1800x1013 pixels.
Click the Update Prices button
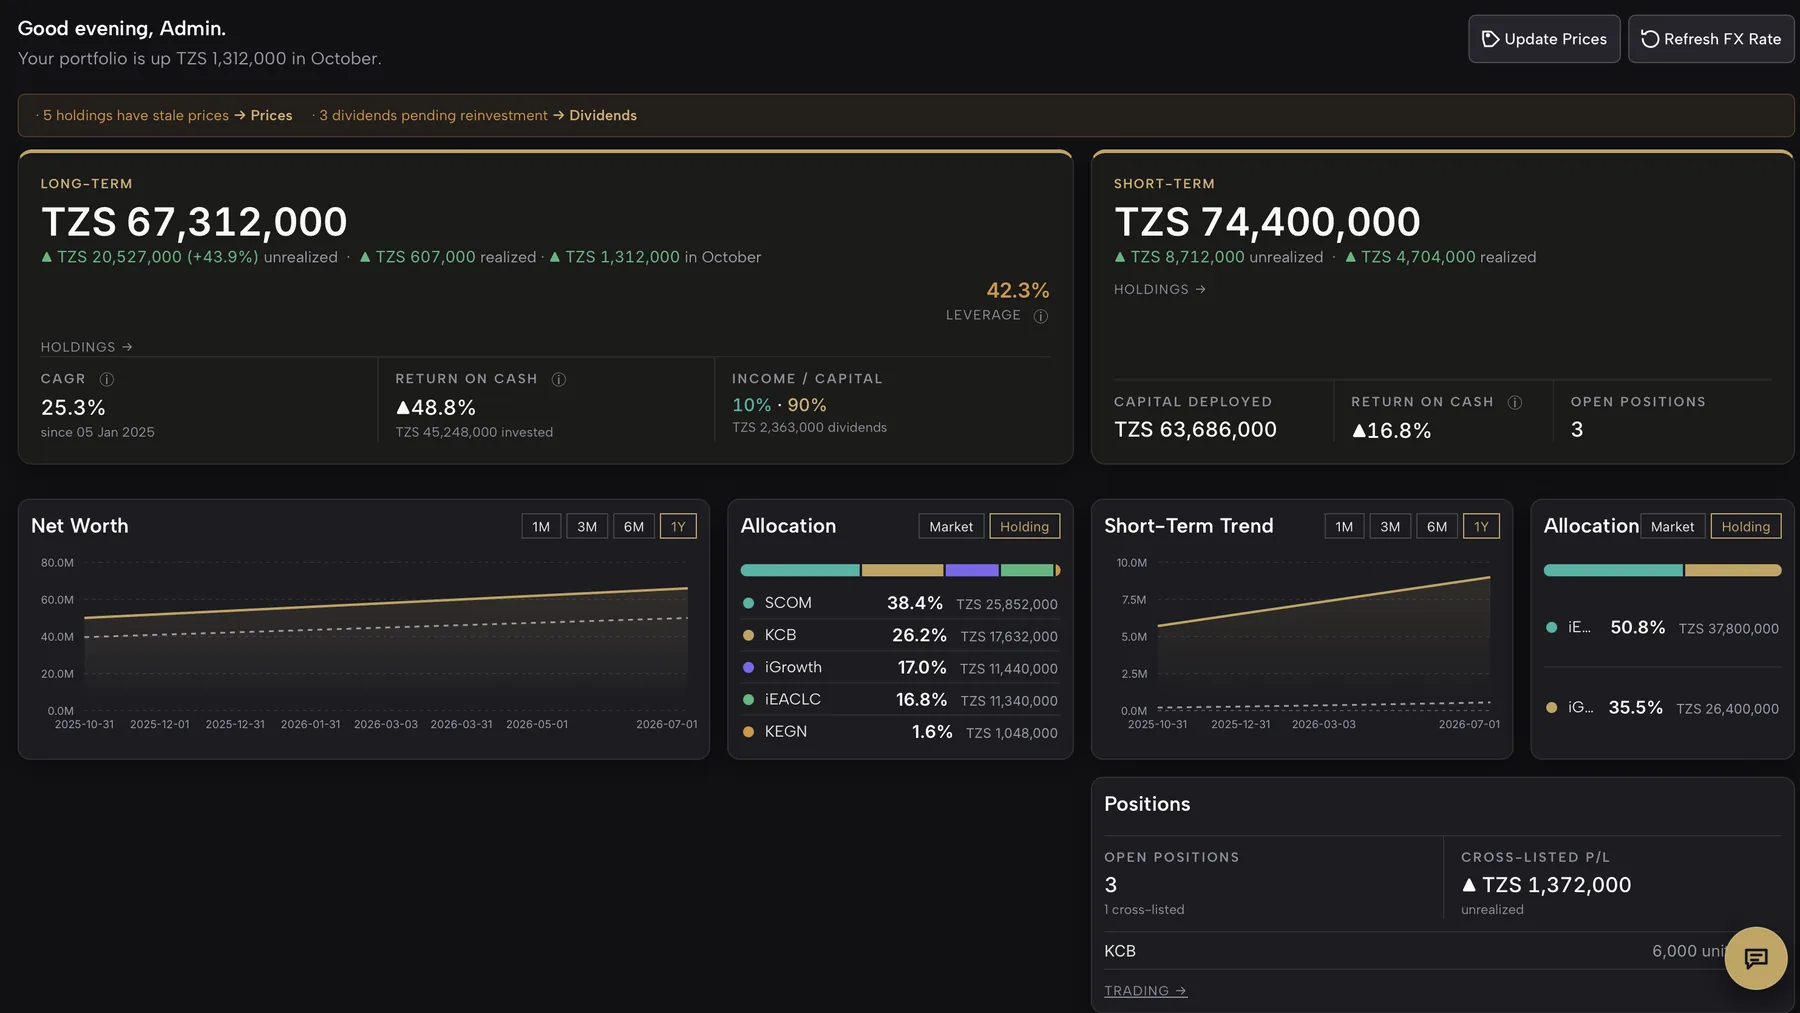coord(1544,39)
